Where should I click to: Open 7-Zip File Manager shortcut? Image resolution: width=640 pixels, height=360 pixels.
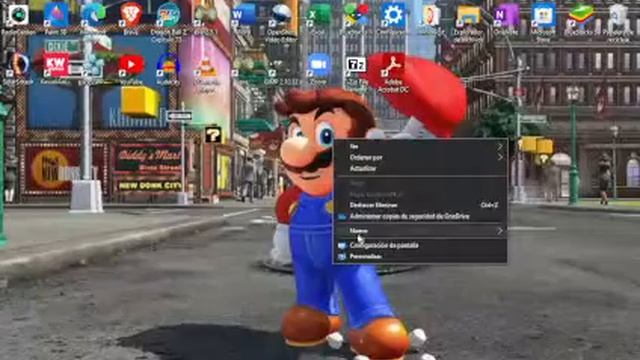(x=356, y=71)
